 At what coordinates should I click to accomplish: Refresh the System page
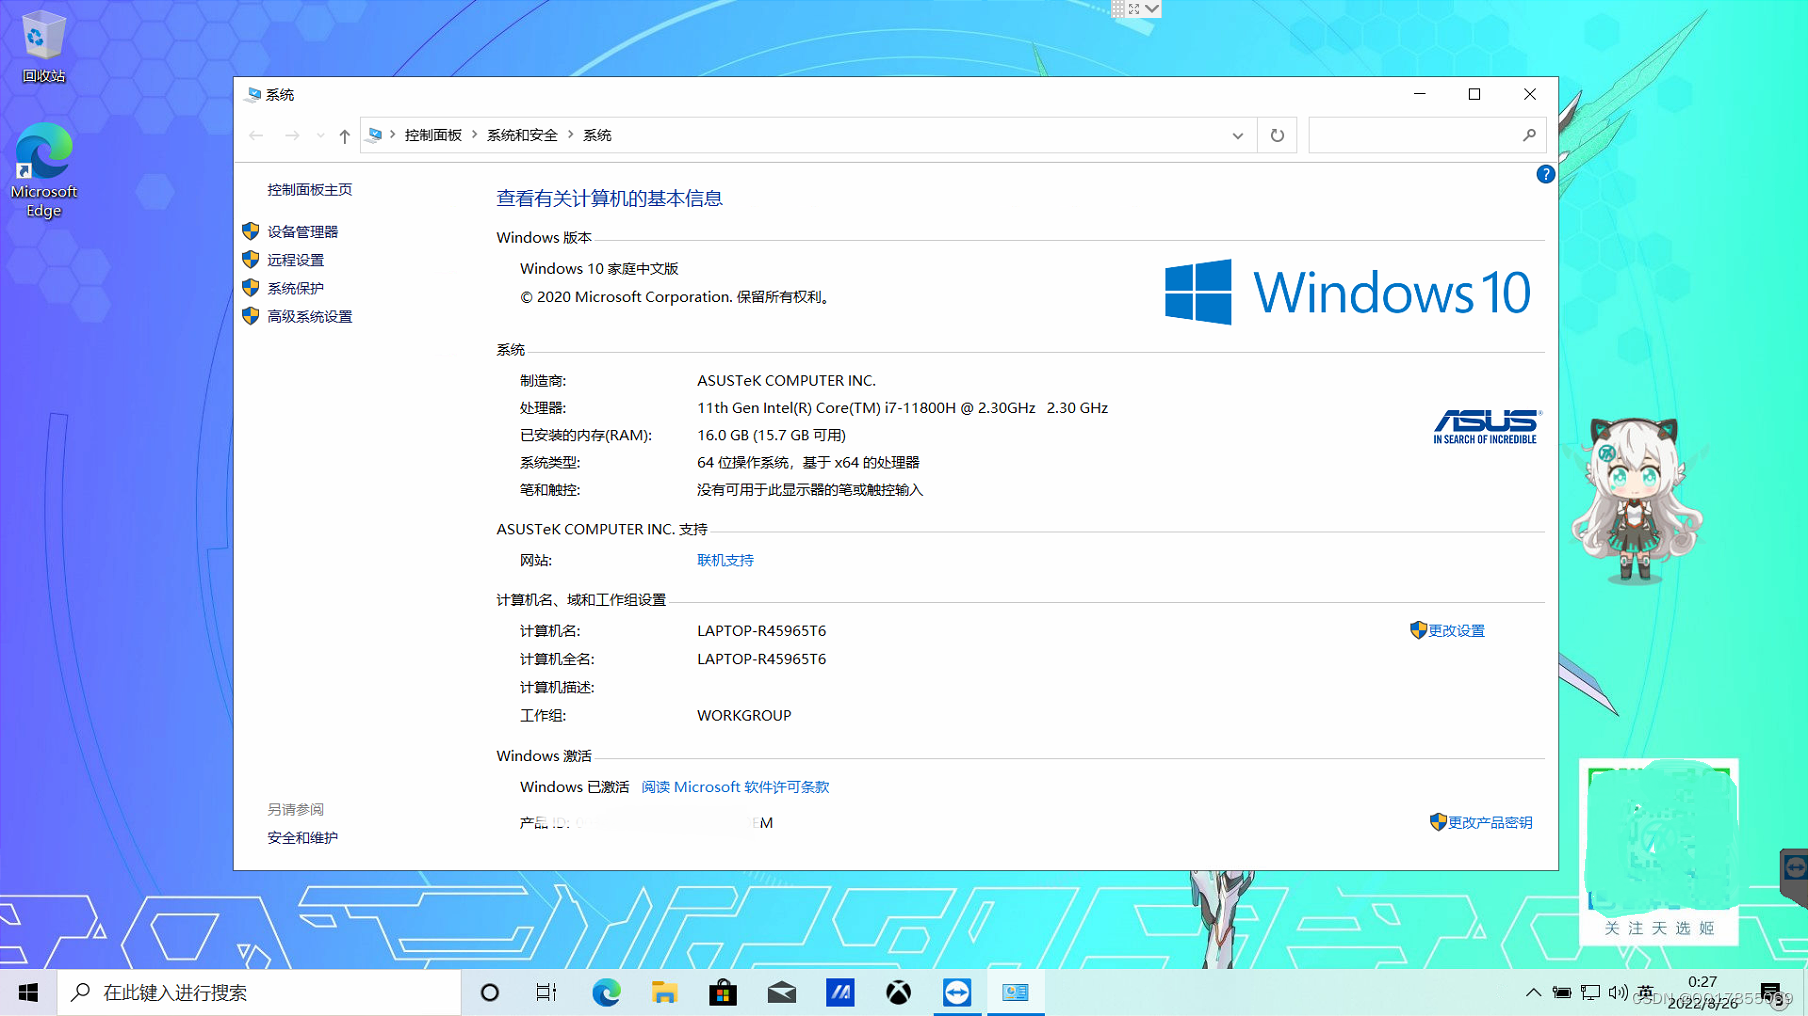[x=1277, y=135]
